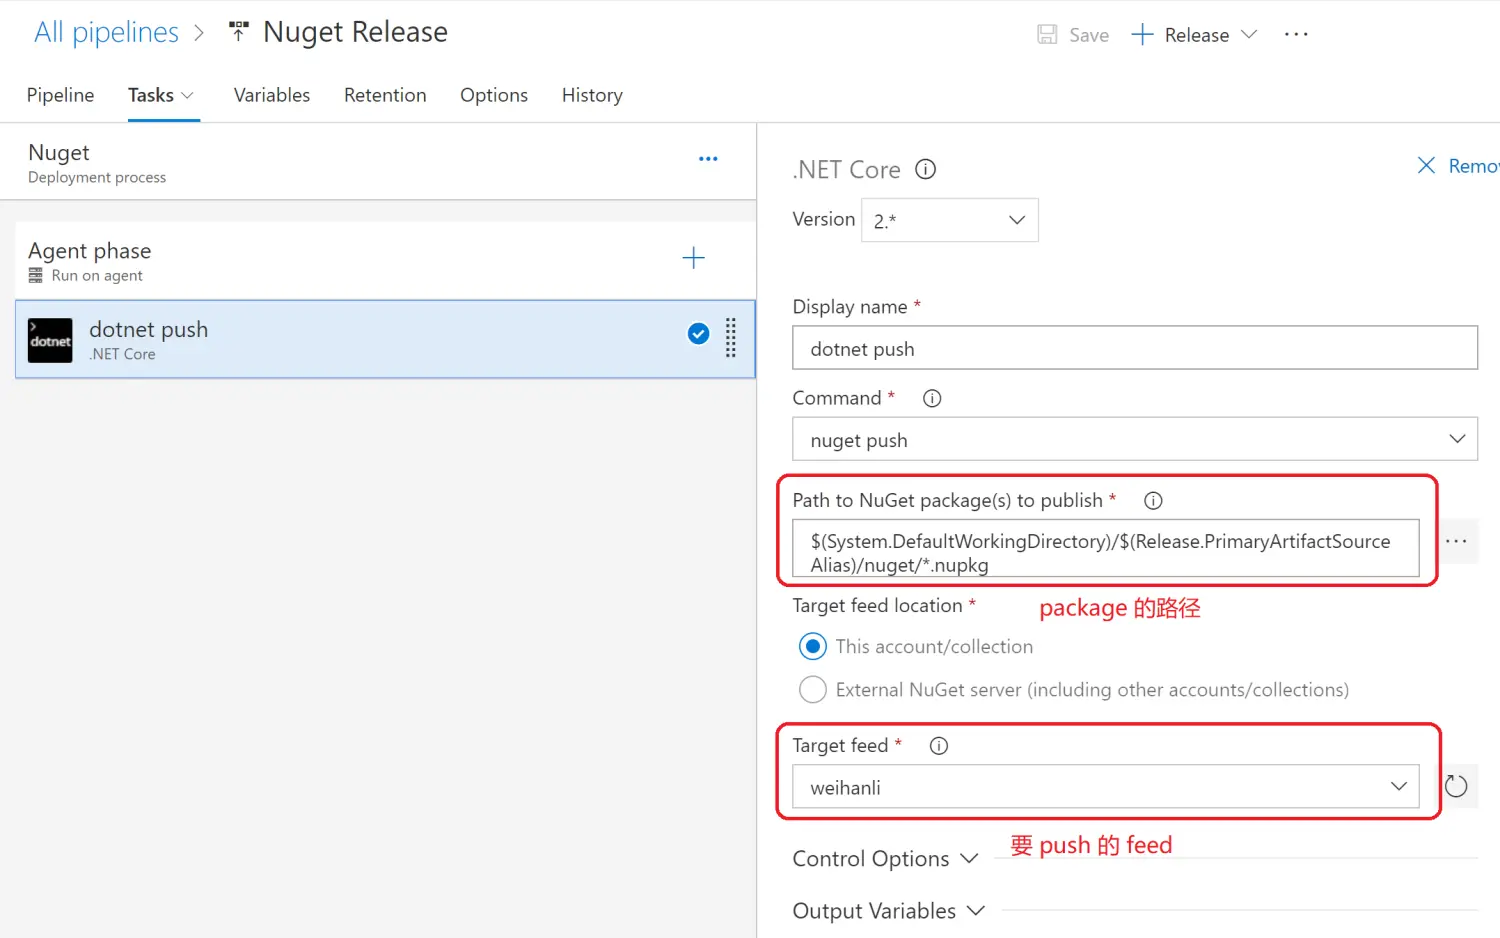Viewport: 1500px width, 938px height.
Task: Click the Remove link text
Action: click(x=1474, y=166)
